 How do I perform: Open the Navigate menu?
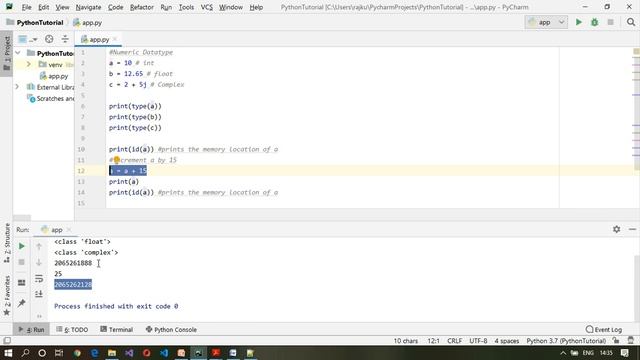(x=88, y=7)
